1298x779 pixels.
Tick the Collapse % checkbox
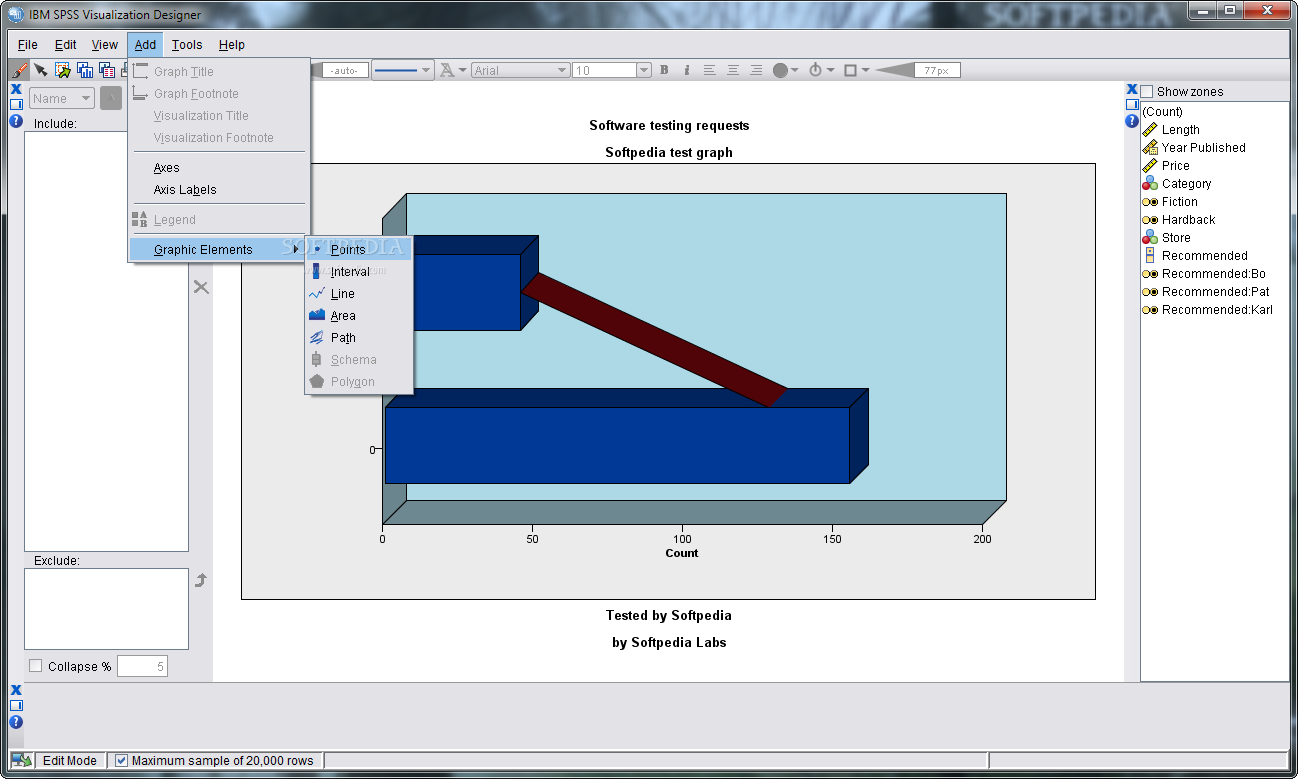36,666
